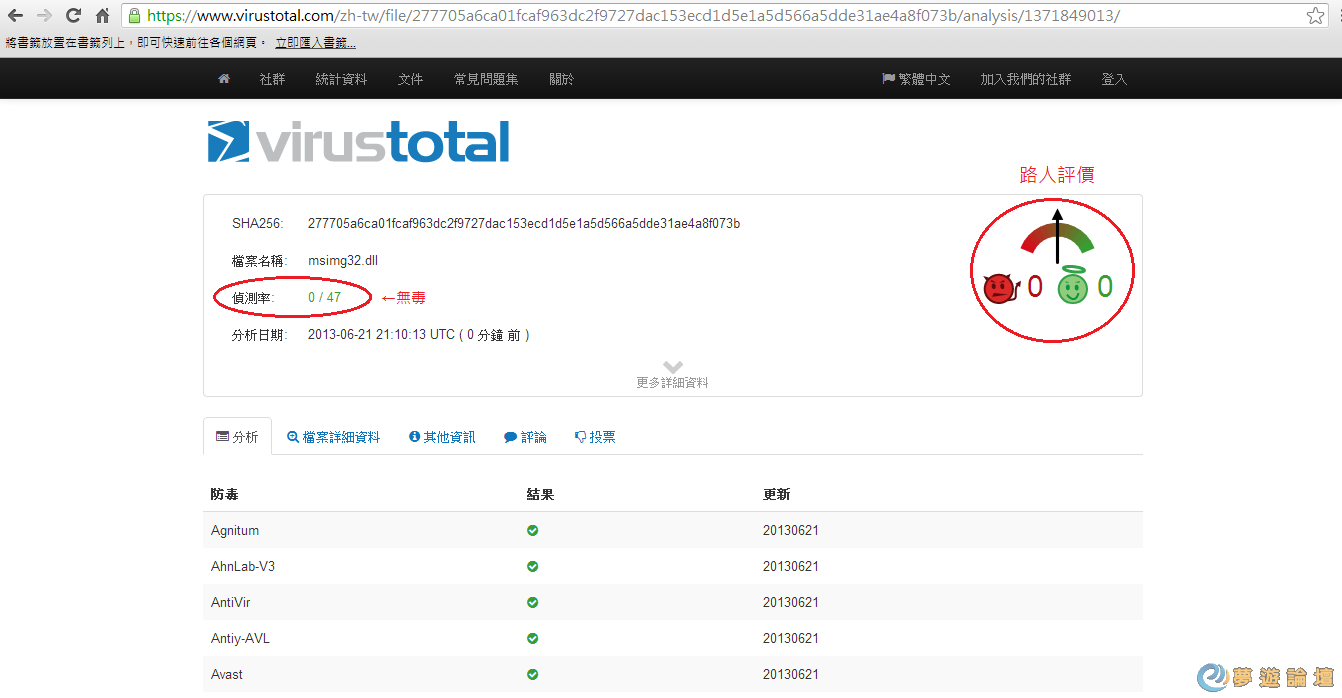Open the browser home page icon
1342x698 pixels.
coord(102,16)
